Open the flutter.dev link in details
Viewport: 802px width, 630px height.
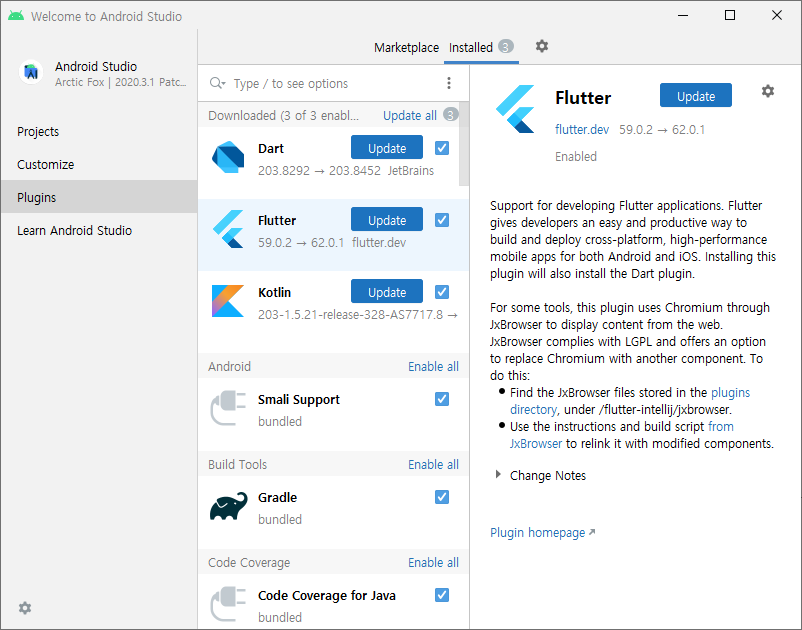pos(582,130)
